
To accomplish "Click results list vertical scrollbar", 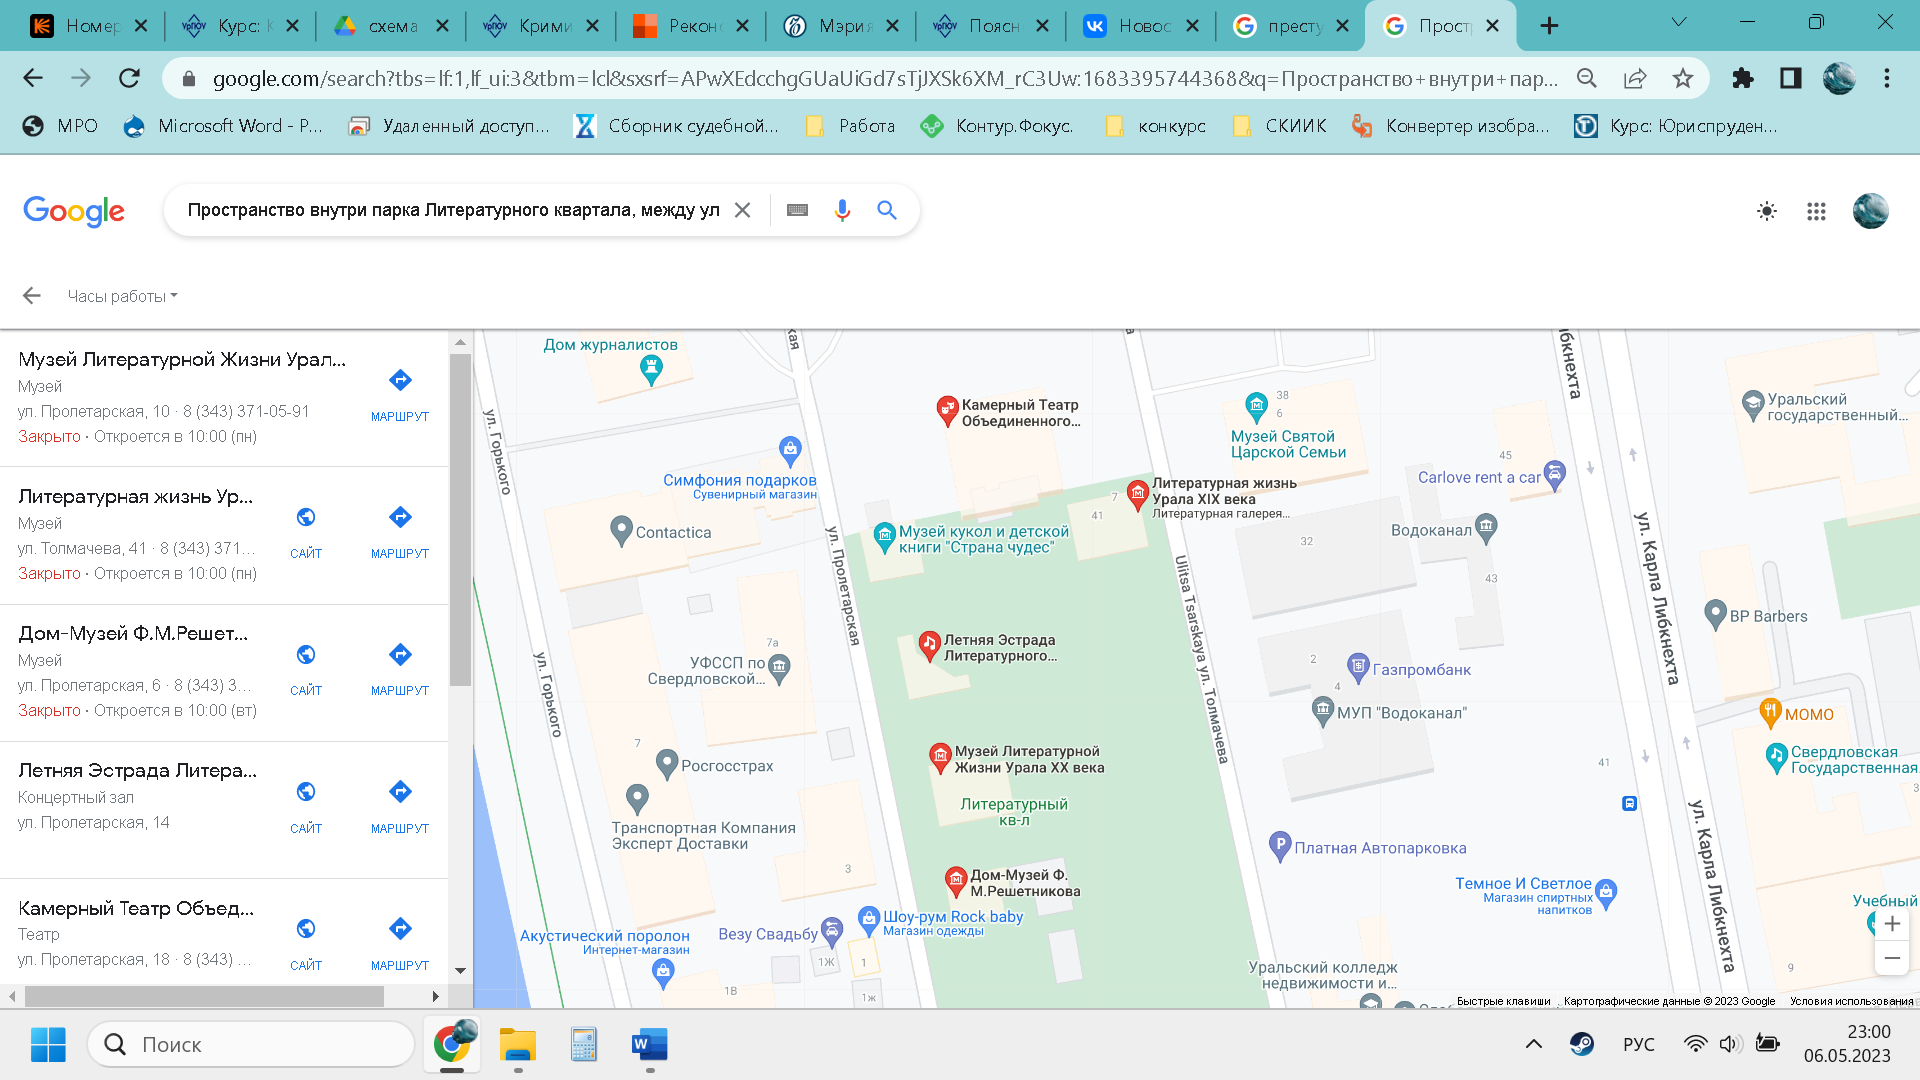I will [460, 520].
